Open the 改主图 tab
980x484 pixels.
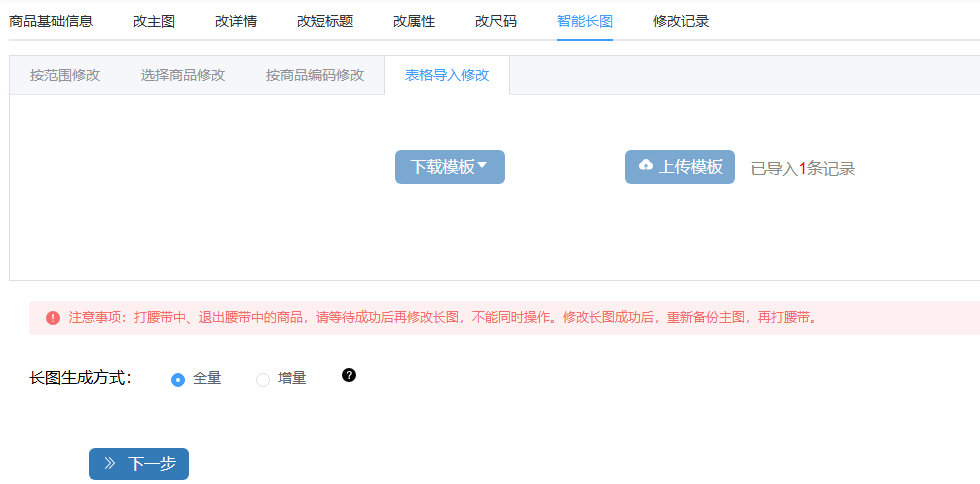click(x=154, y=21)
